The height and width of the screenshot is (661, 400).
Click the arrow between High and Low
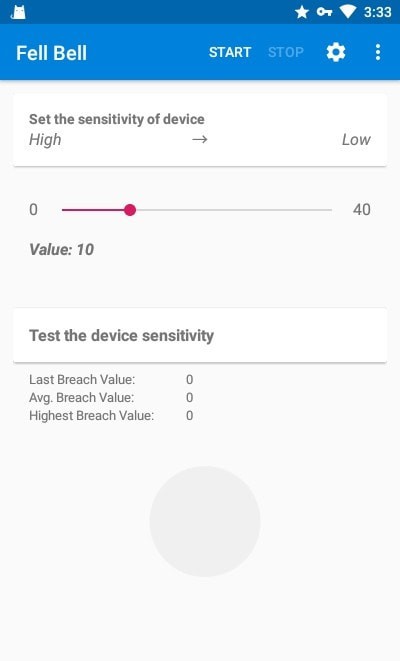pyautogui.click(x=199, y=140)
